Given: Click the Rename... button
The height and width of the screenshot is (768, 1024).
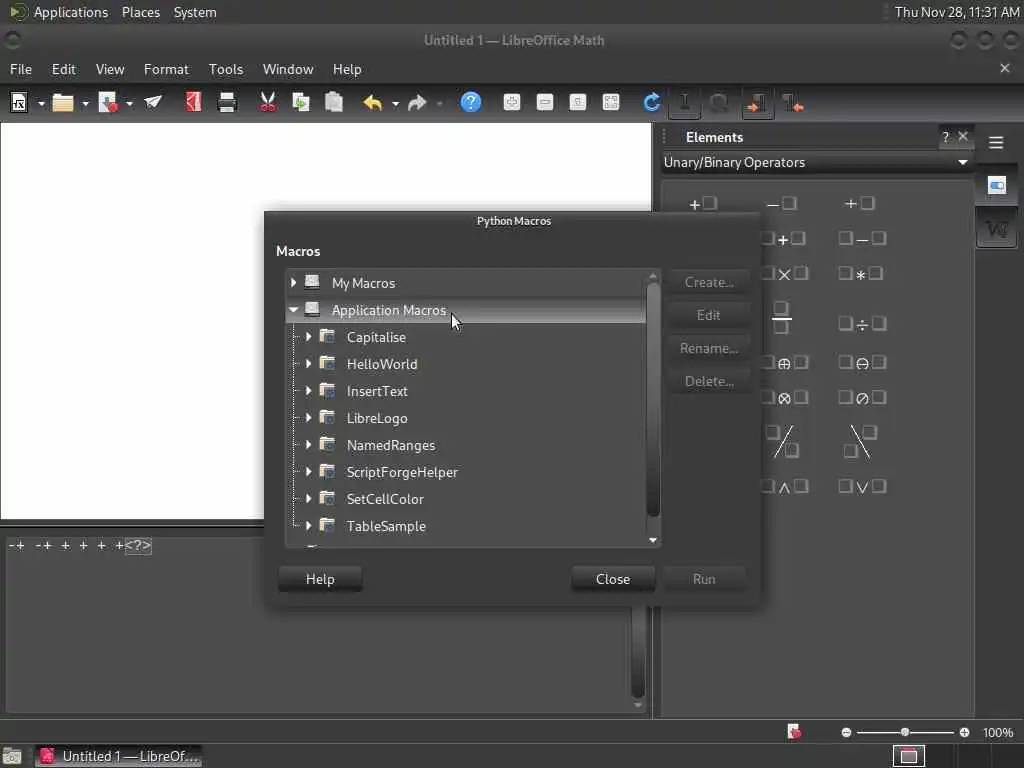Looking at the screenshot, I should coord(709,349).
